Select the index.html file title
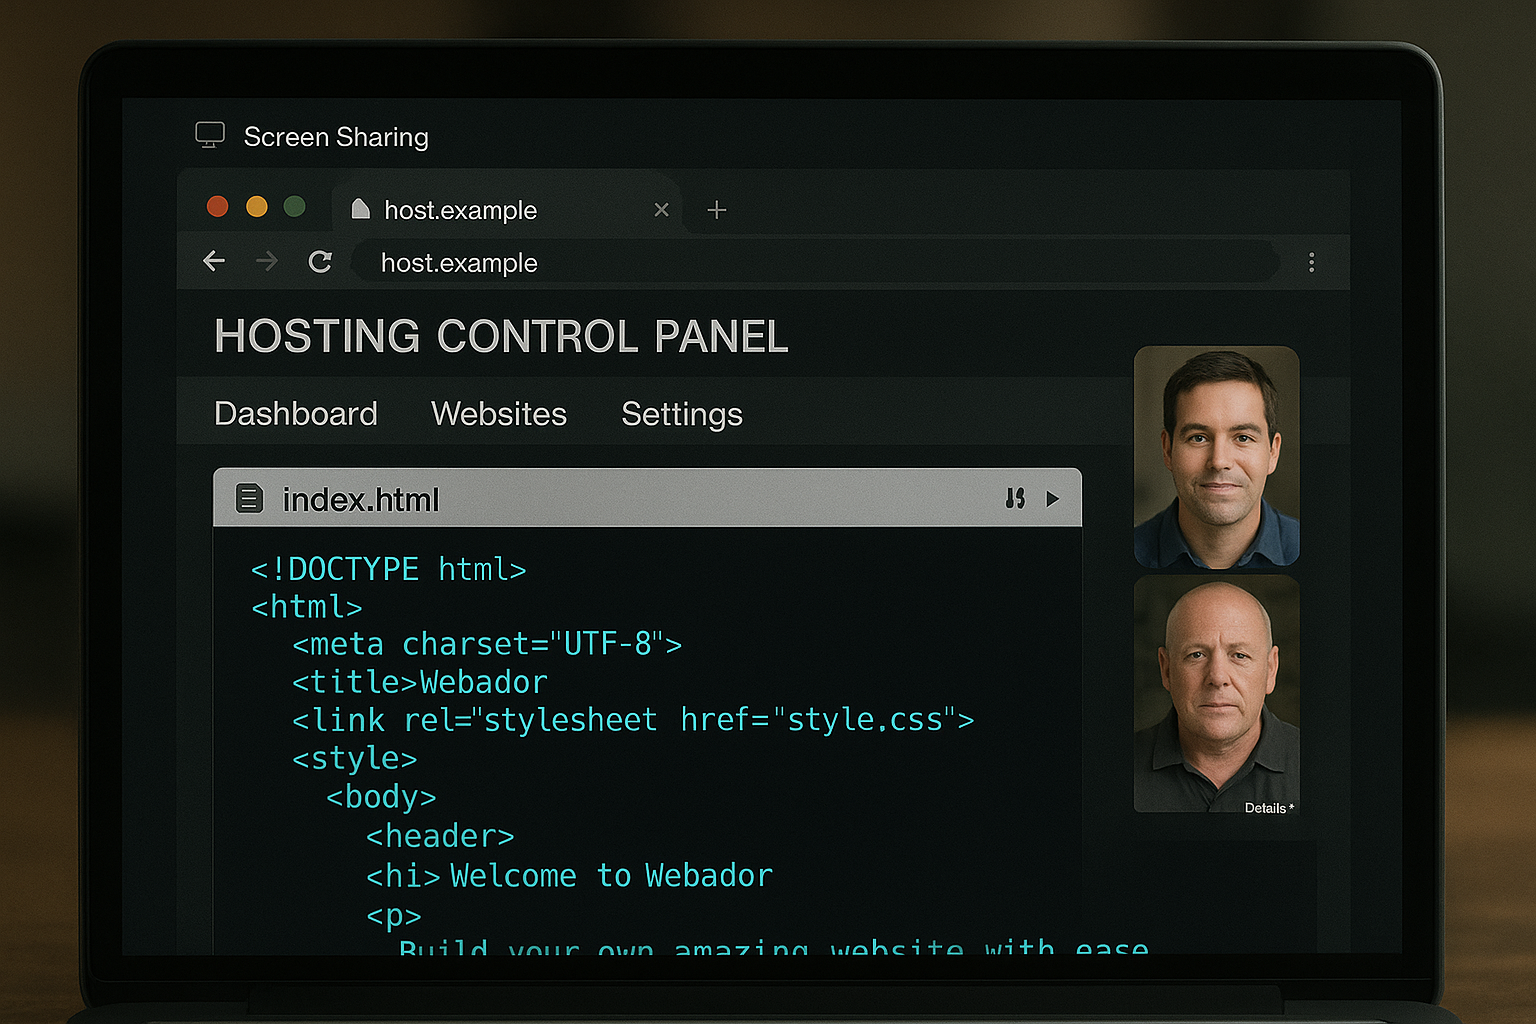This screenshot has width=1536, height=1024. point(361,499)
